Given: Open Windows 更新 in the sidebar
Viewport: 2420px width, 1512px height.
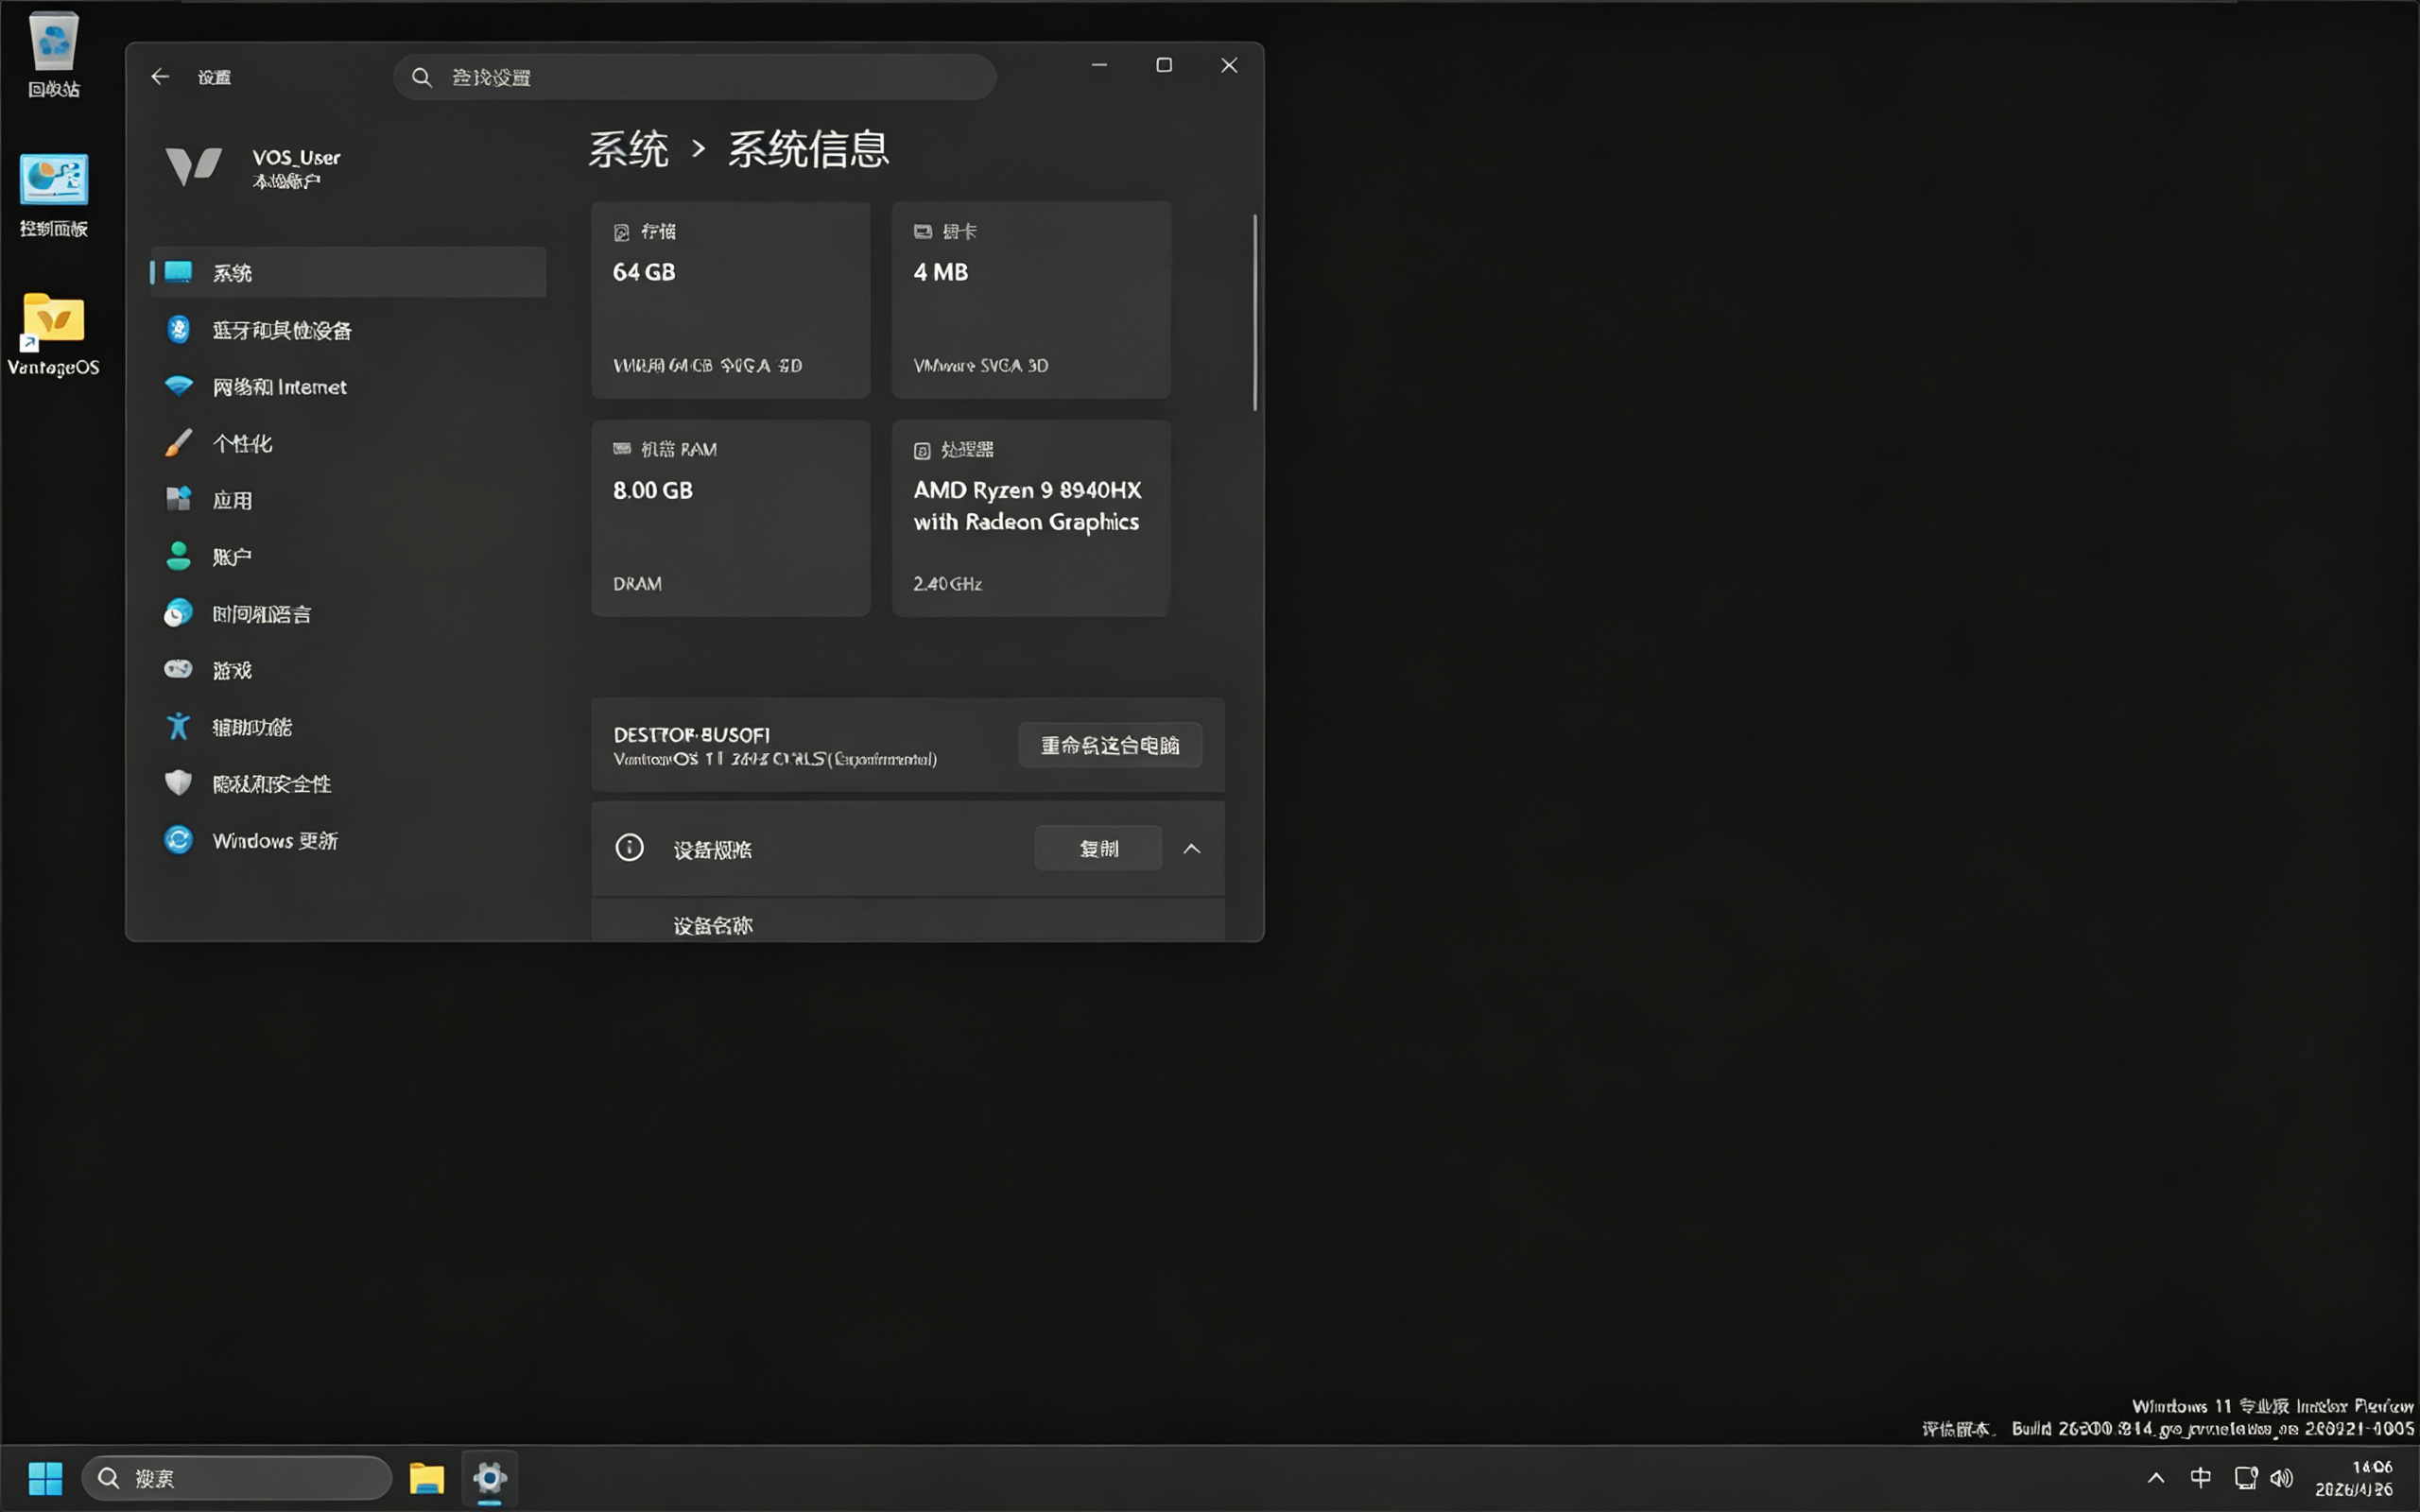Looking at the screenshot, I should point(348,840).
